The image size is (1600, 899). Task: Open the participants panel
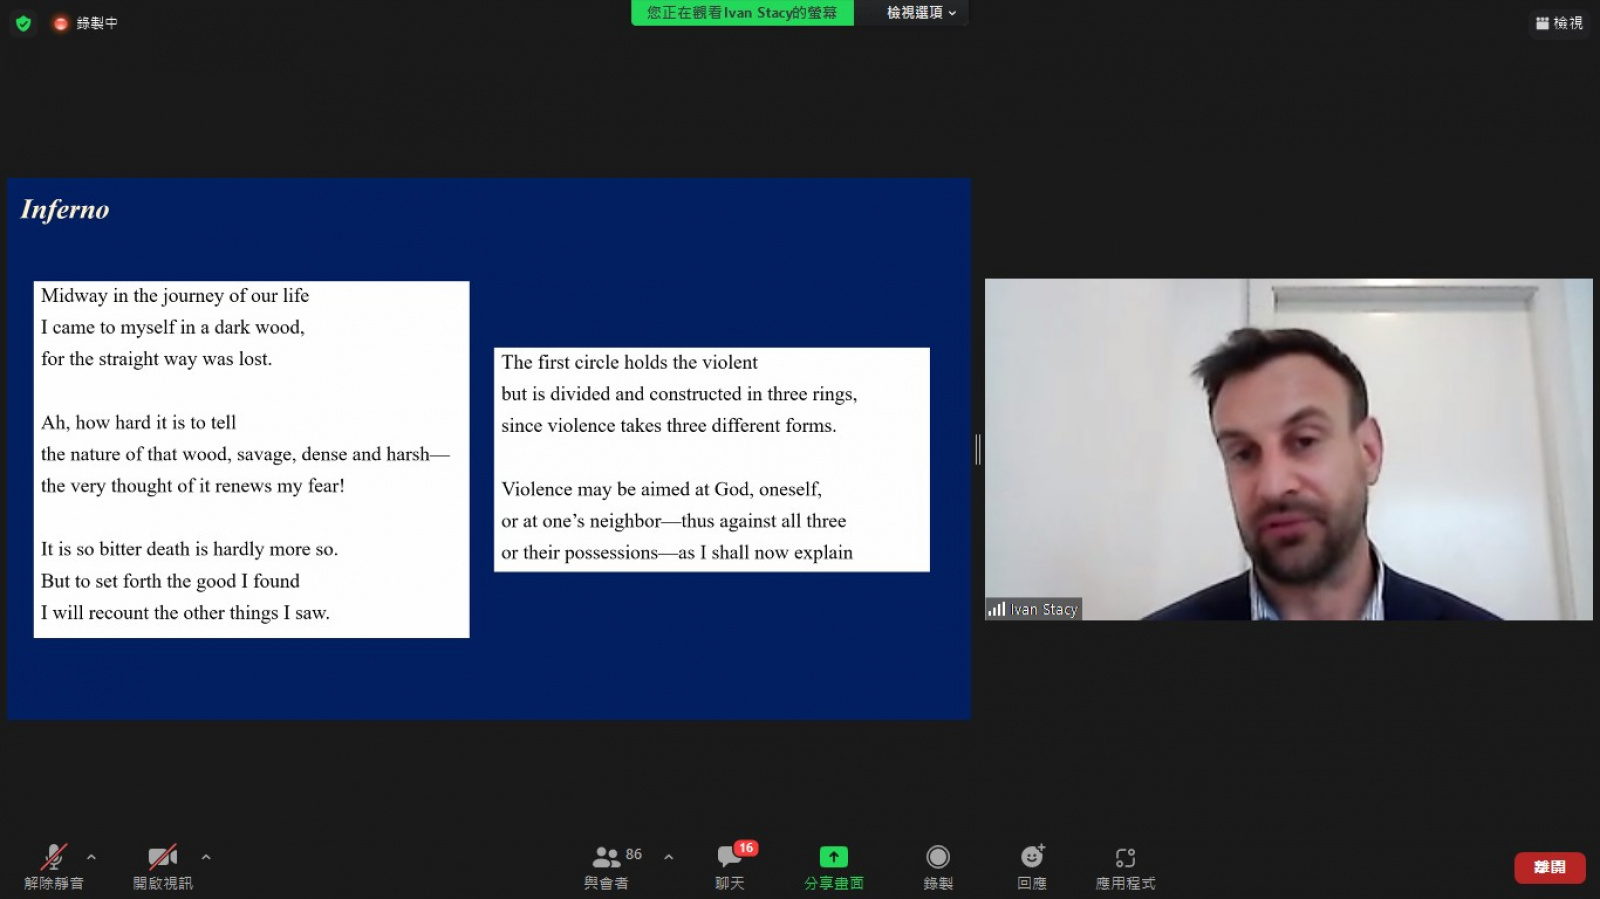(607, 866)
